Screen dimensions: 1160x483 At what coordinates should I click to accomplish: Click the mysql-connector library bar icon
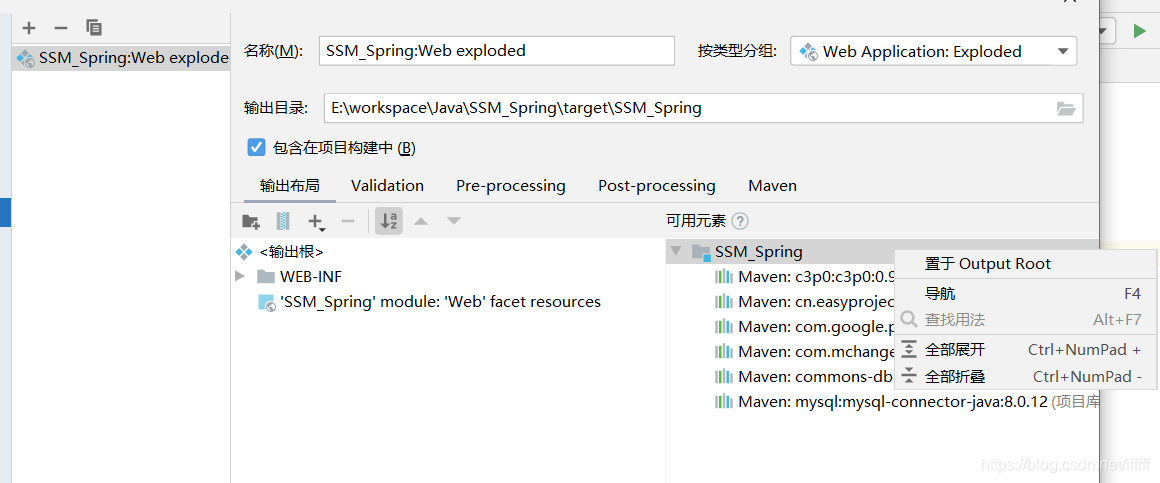pyautogui.click(x=724, y=402)
